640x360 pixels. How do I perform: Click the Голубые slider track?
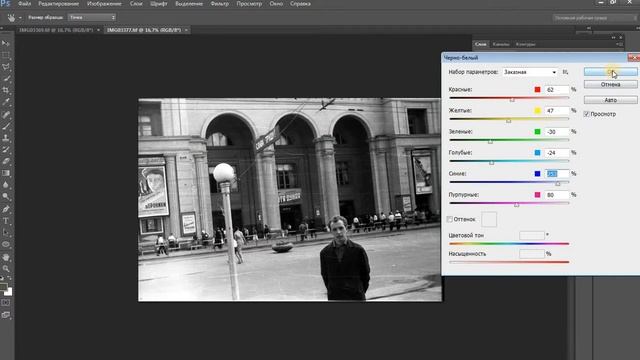coord(509,161)
